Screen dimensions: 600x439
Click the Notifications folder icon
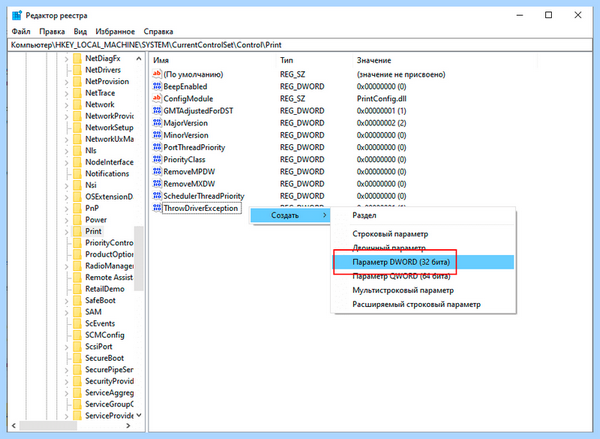point(77,174)
